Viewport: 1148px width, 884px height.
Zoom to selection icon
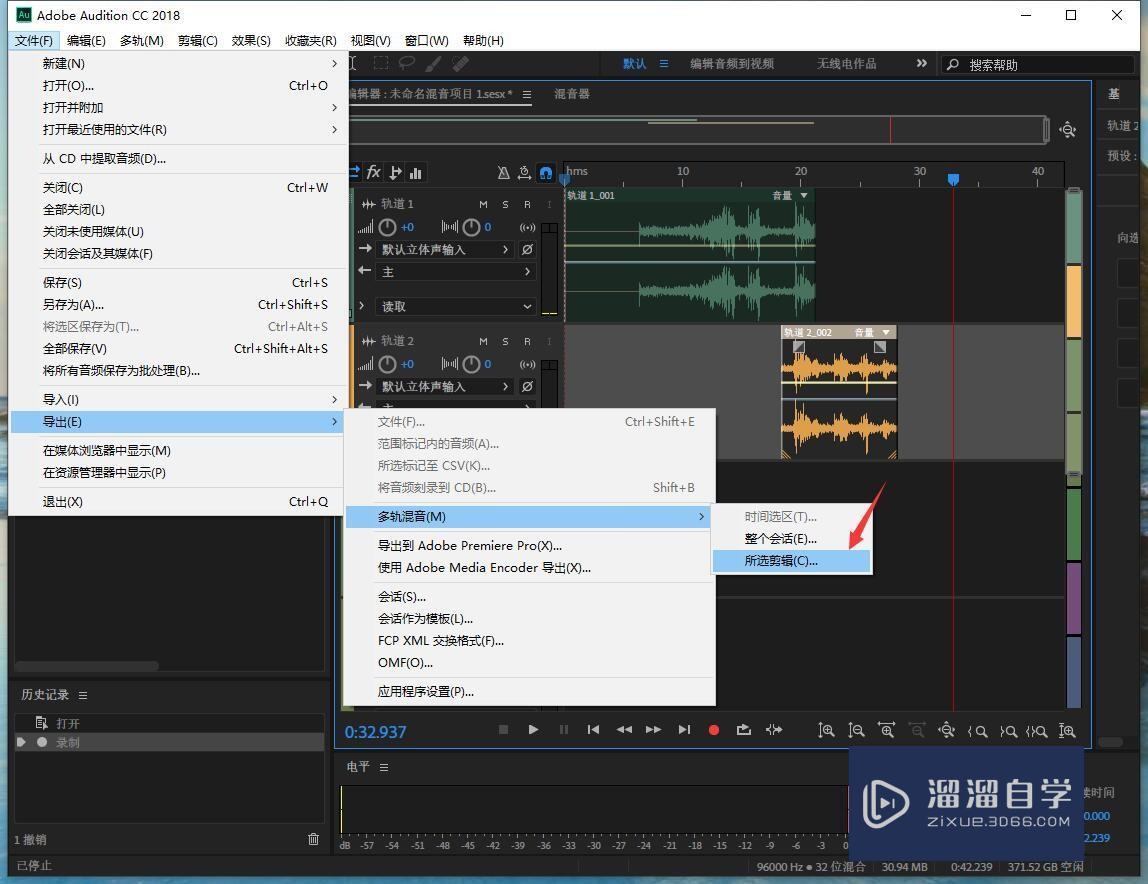click(1036, 731)
